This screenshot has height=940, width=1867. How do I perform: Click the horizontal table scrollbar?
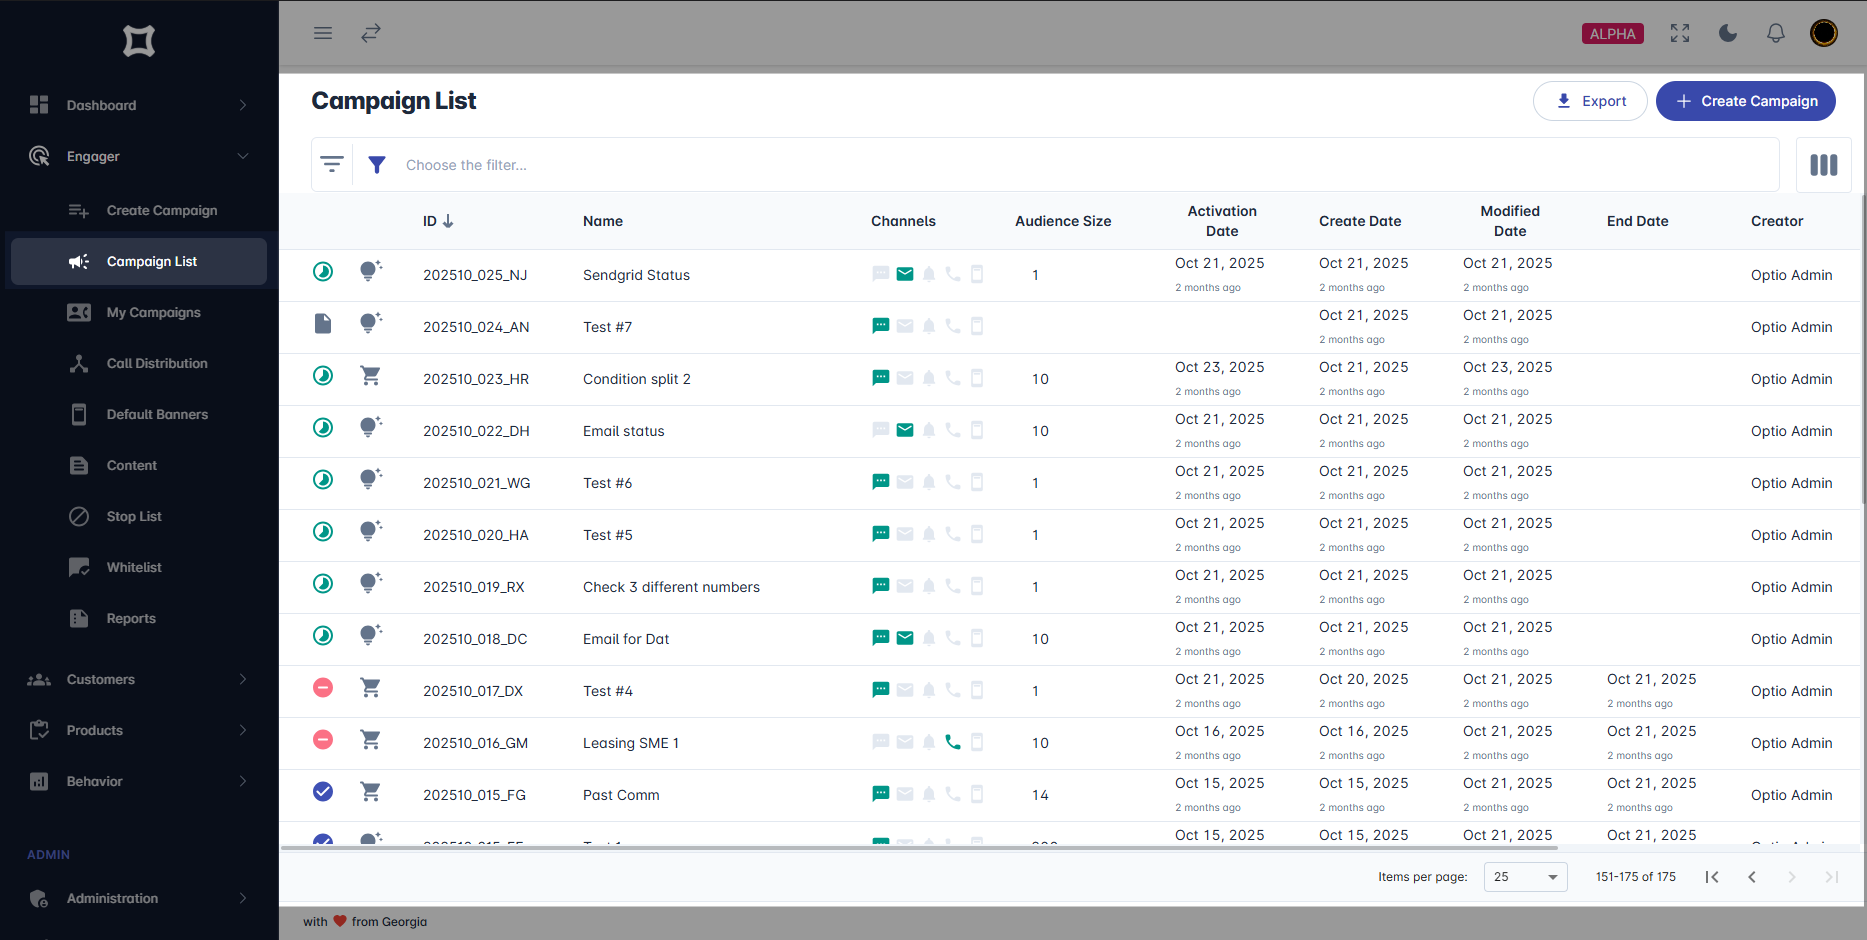pyautogui.click(x=920, y=847)
